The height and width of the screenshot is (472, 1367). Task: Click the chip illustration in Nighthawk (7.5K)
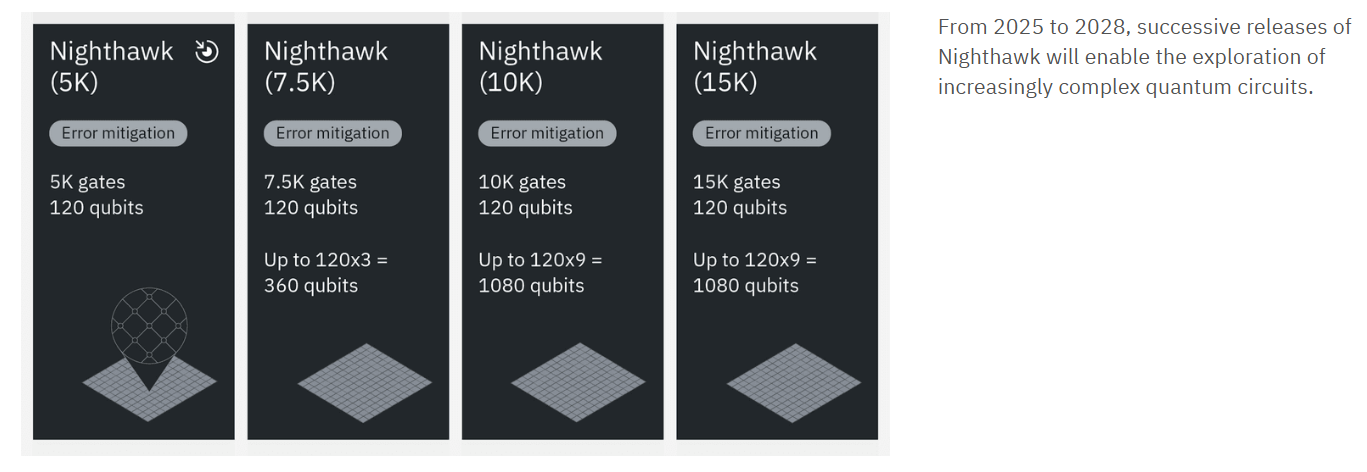click(x=363, y=383)
